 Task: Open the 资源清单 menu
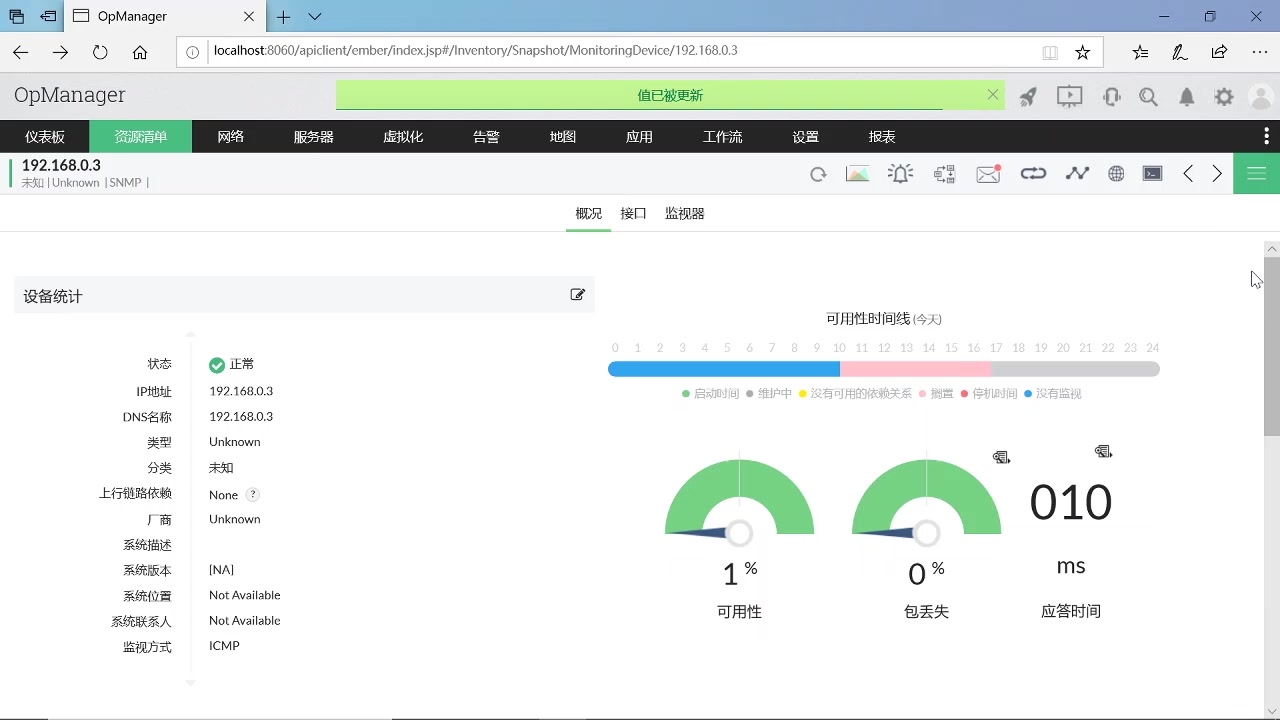(140, 137)
